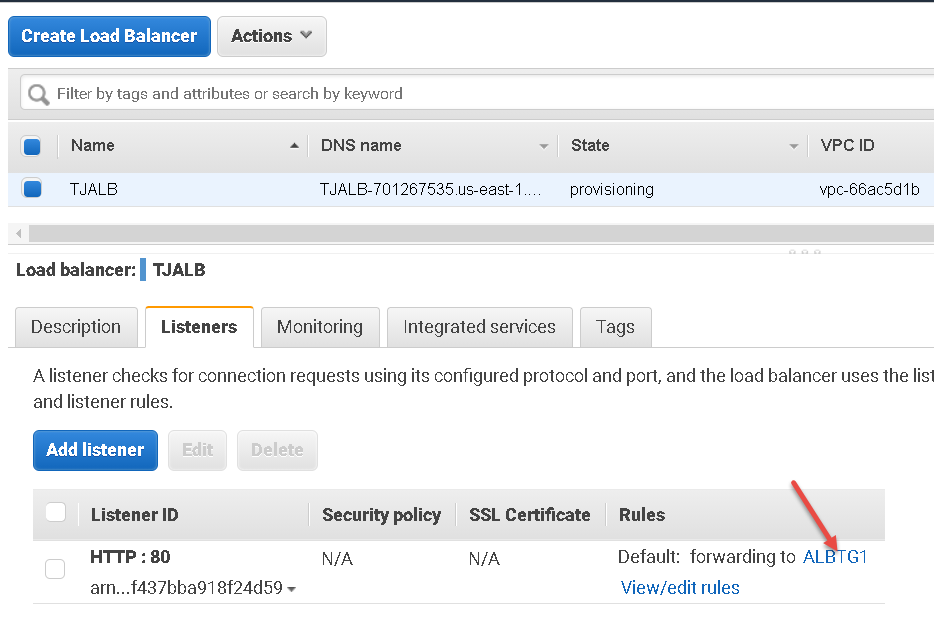Click the left scroll arrow below the table
The image size is (934, 624).
click(x=18, y=232)
